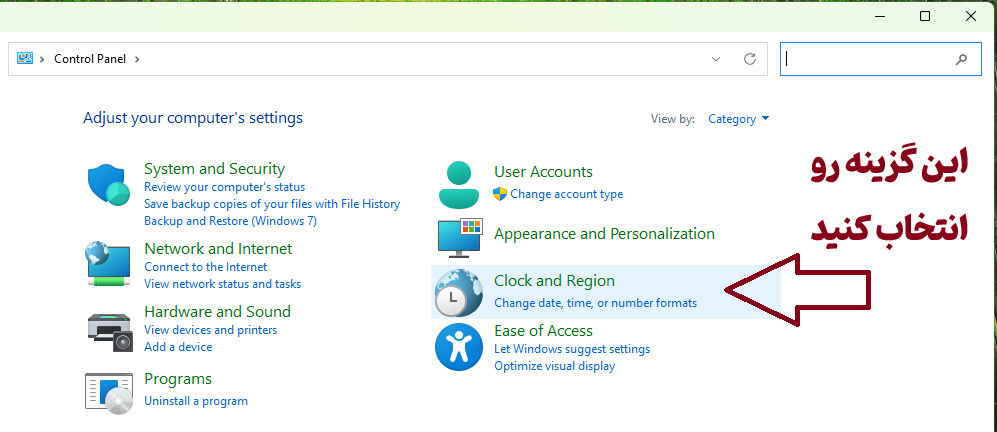The height and width of the screenshot is (432, 997).
Task: Open Programs category heading
Action: click(x=178, y=379)
